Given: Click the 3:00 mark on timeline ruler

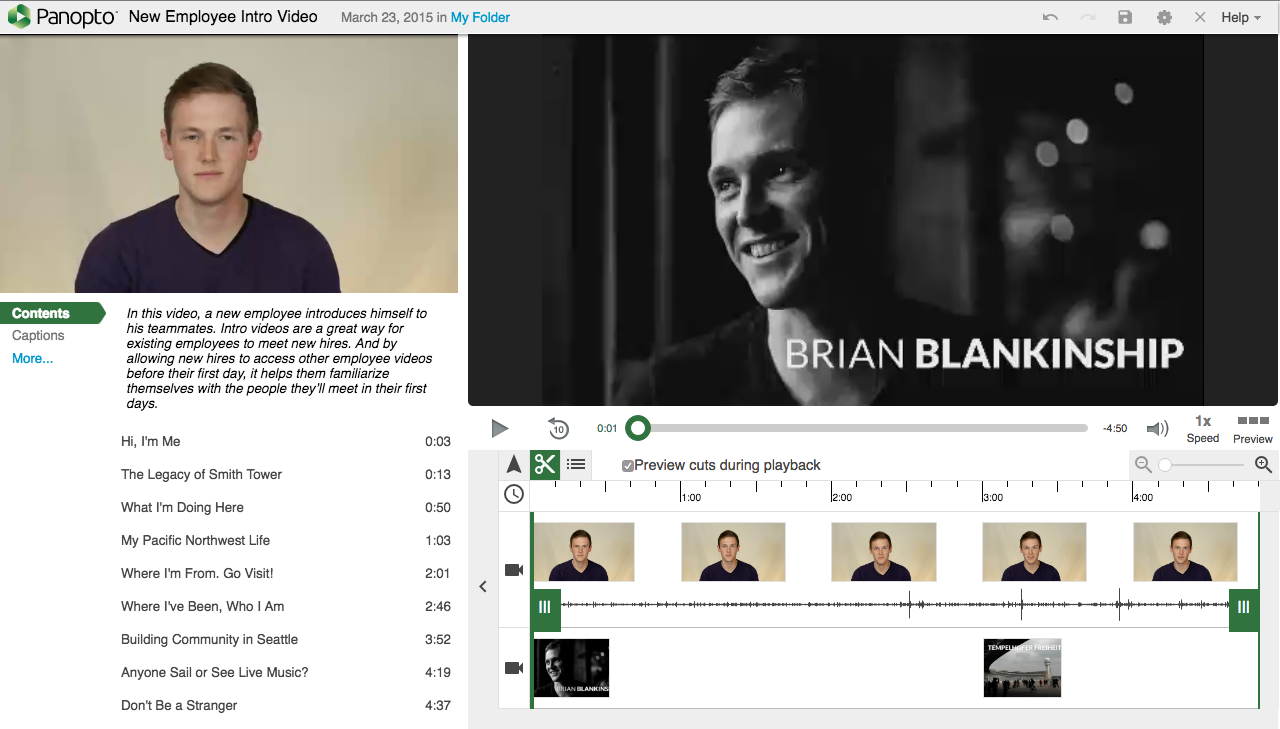Looking at the screenshot, I should (992, 497).
